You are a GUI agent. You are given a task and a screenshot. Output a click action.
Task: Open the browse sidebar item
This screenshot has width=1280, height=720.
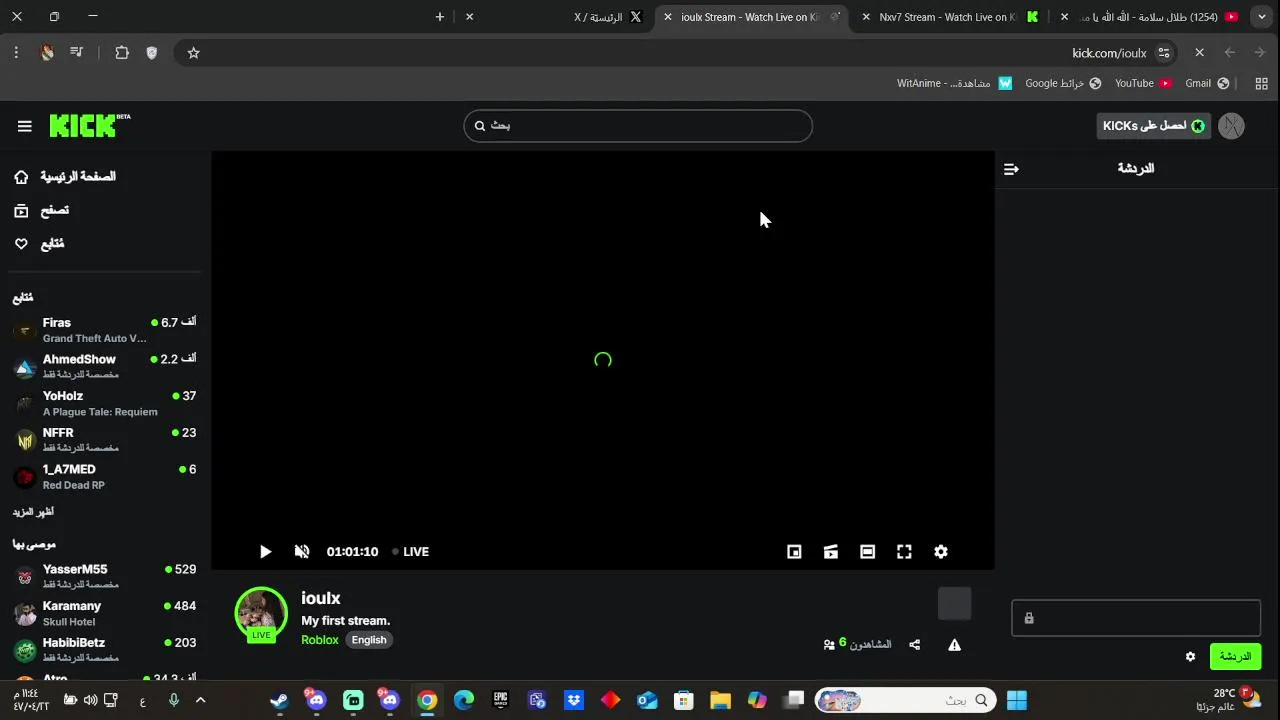(42, 210)
